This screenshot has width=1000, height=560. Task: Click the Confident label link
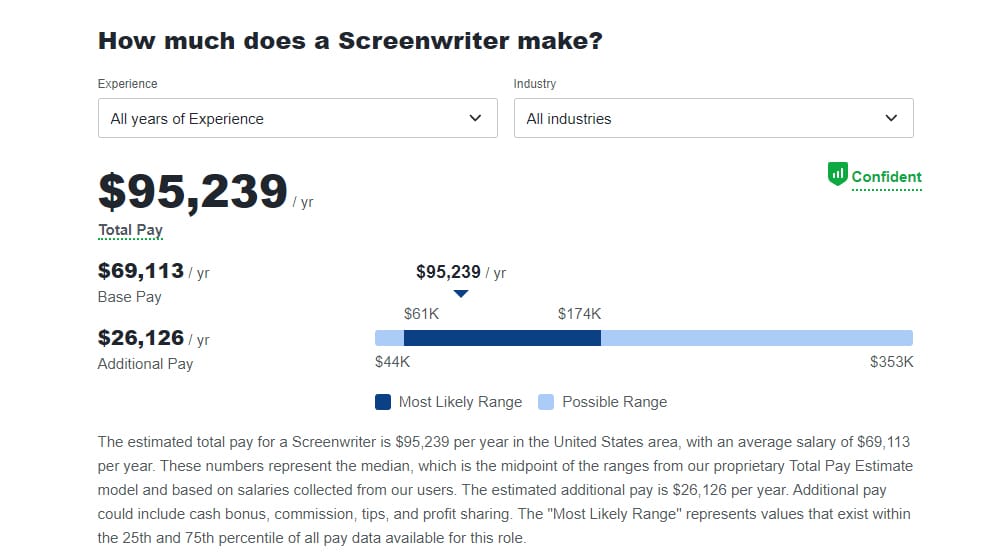click(886, 177)
